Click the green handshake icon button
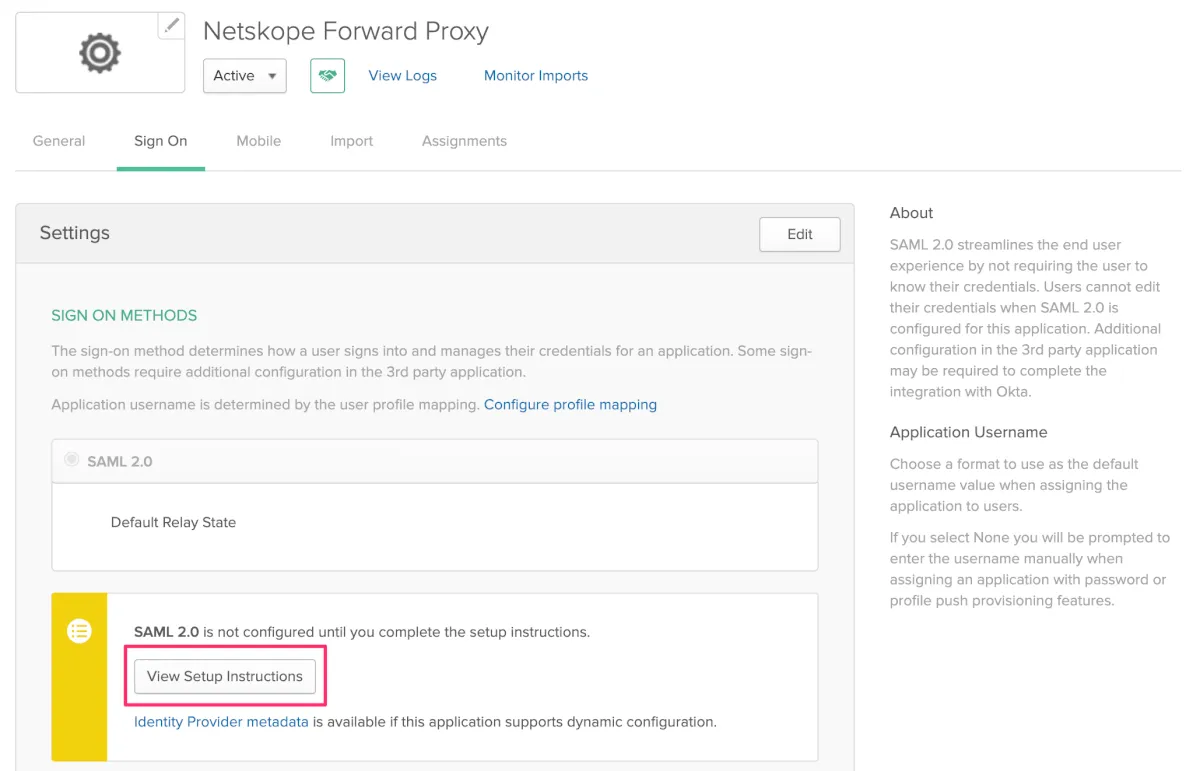 (327, 76)
